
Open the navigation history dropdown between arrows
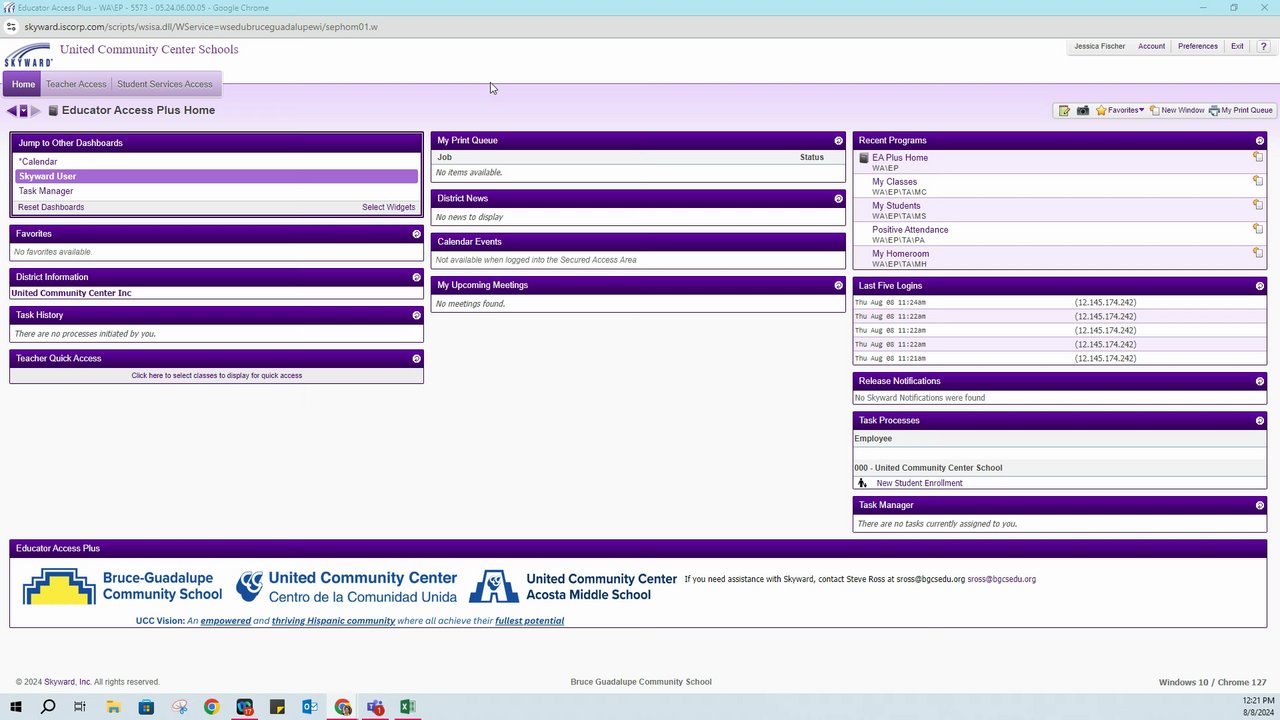coord(23,111)
